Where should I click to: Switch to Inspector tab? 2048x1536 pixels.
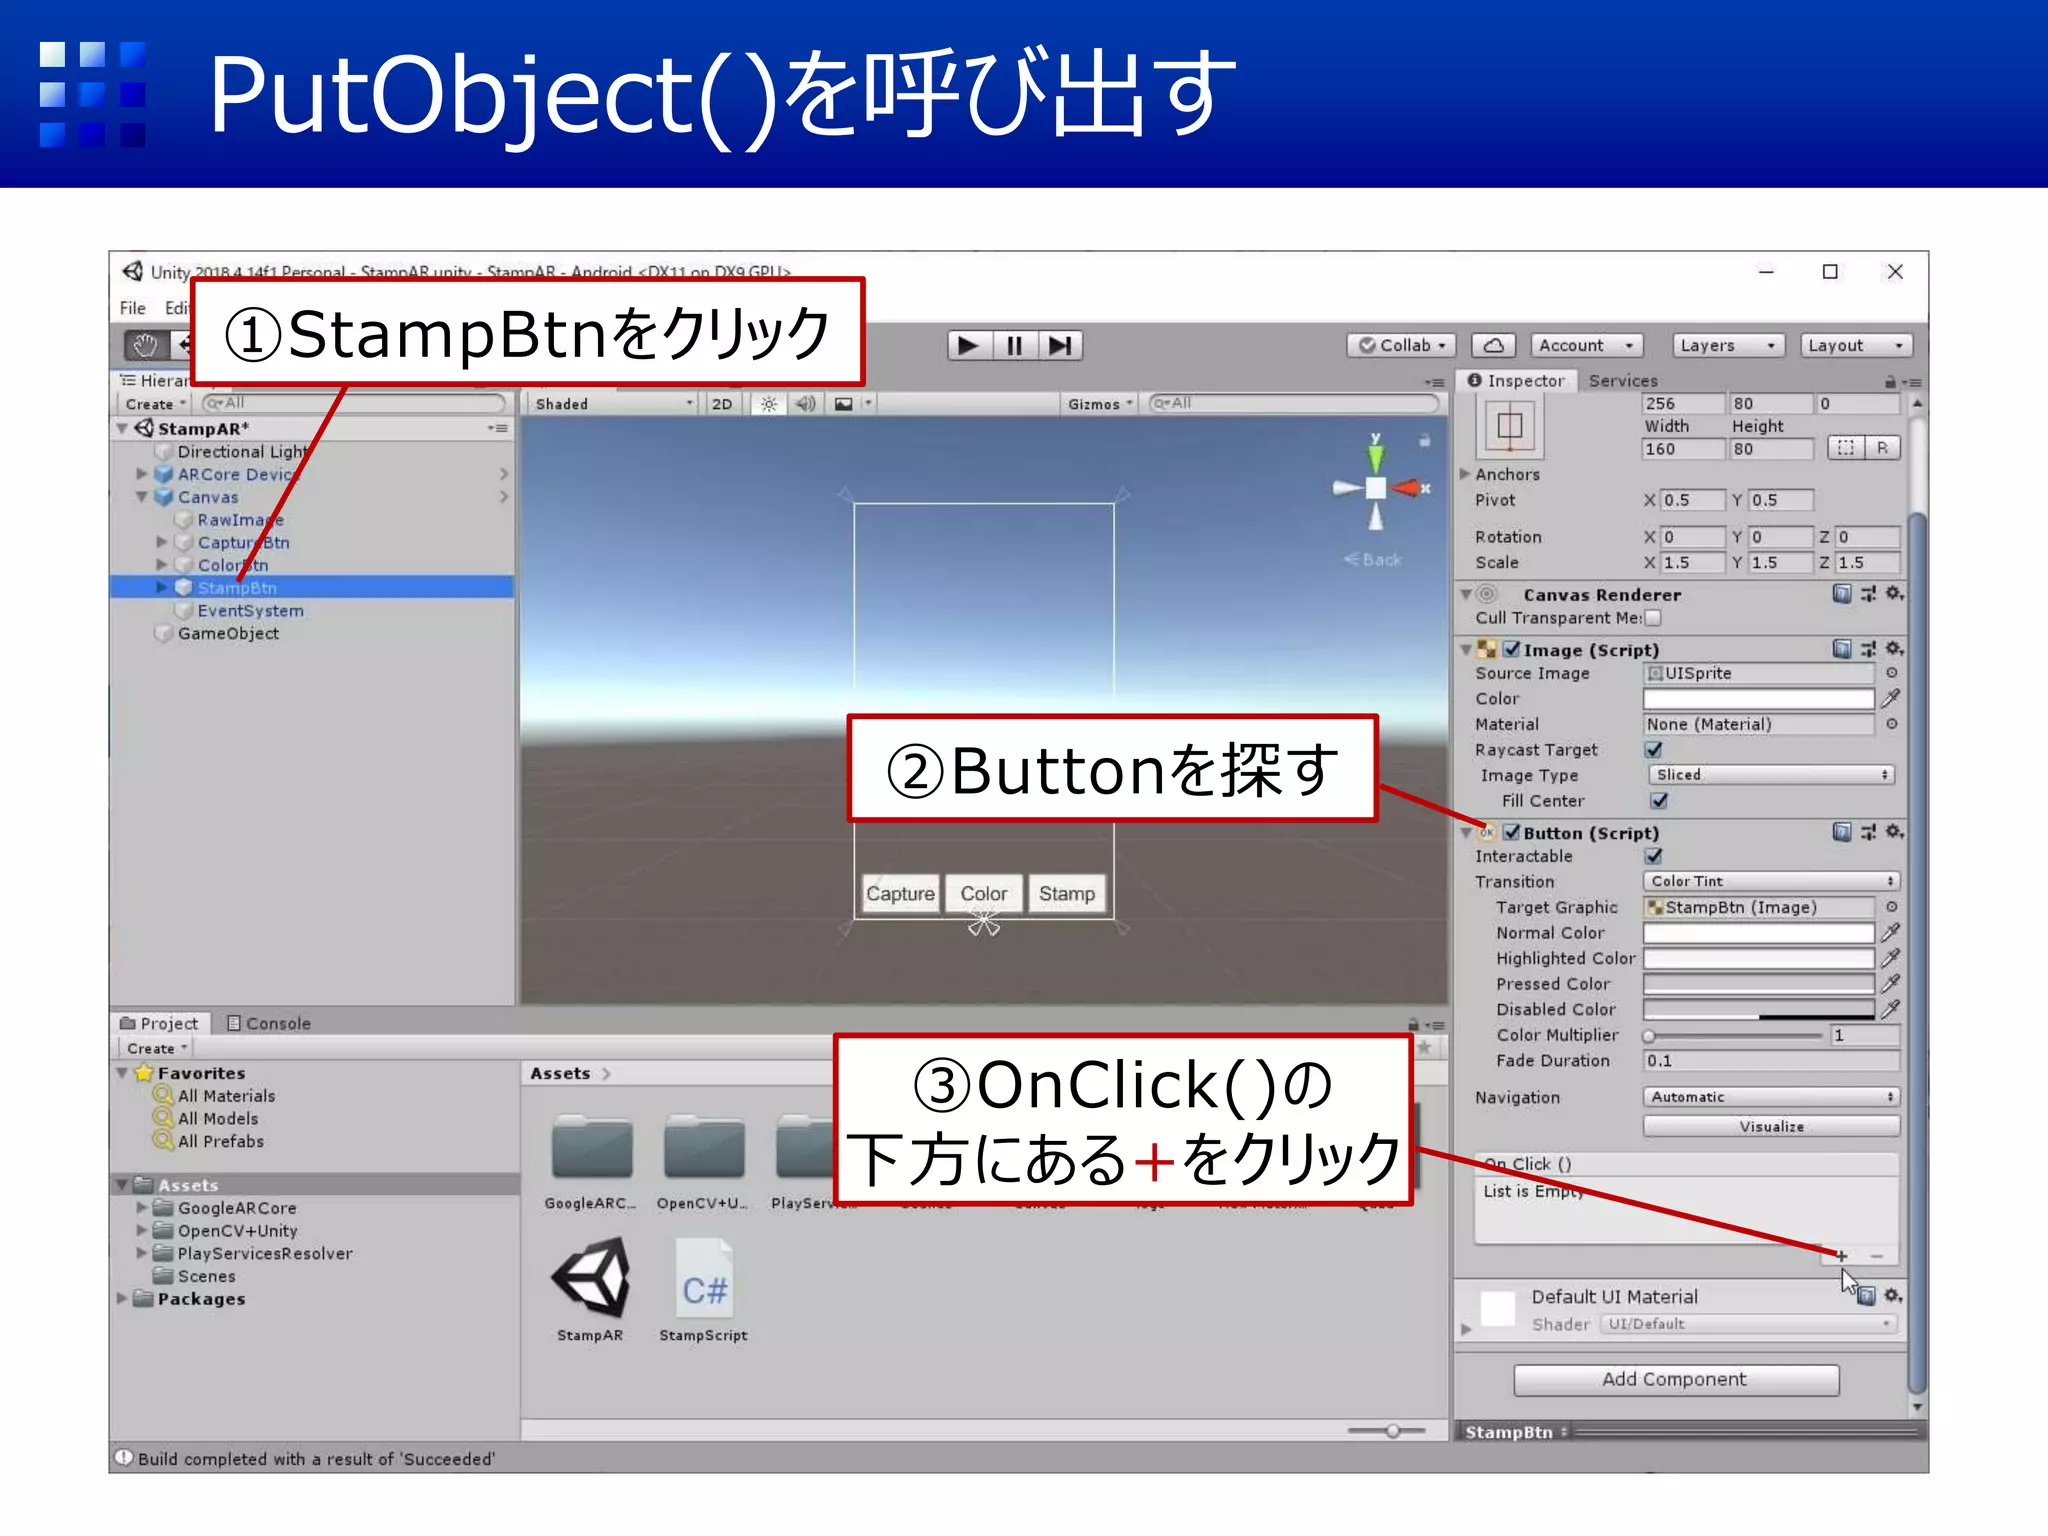[1517, 381]
